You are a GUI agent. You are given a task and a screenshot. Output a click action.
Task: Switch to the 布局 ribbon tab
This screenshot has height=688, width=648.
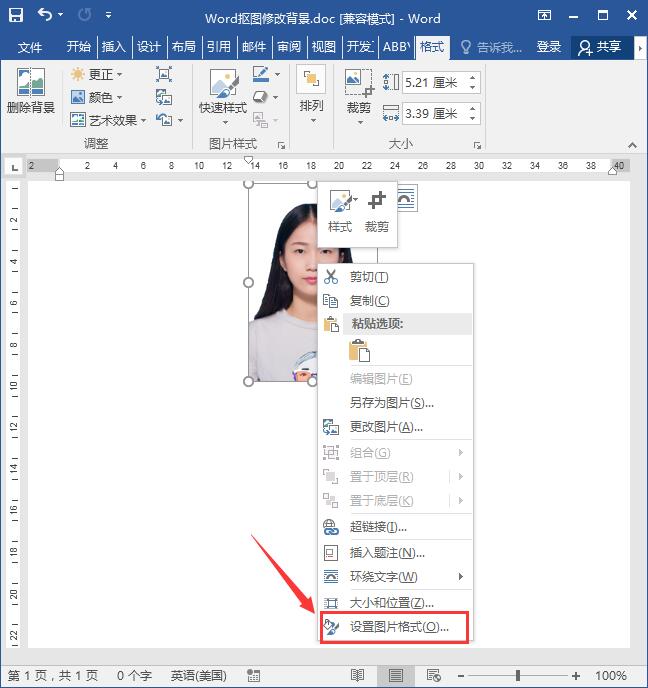183,47
